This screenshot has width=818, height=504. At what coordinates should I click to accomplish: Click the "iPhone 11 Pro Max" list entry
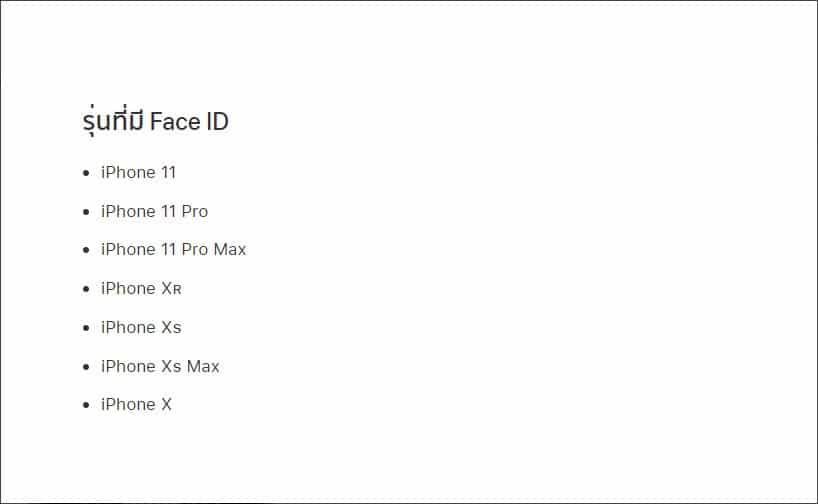pos(173,249)
